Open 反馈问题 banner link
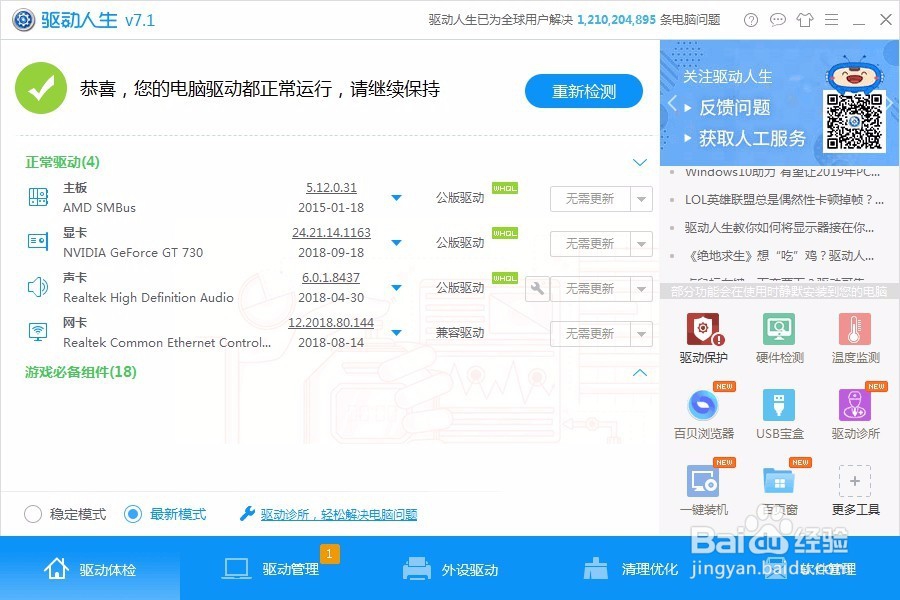 (735, 107)
